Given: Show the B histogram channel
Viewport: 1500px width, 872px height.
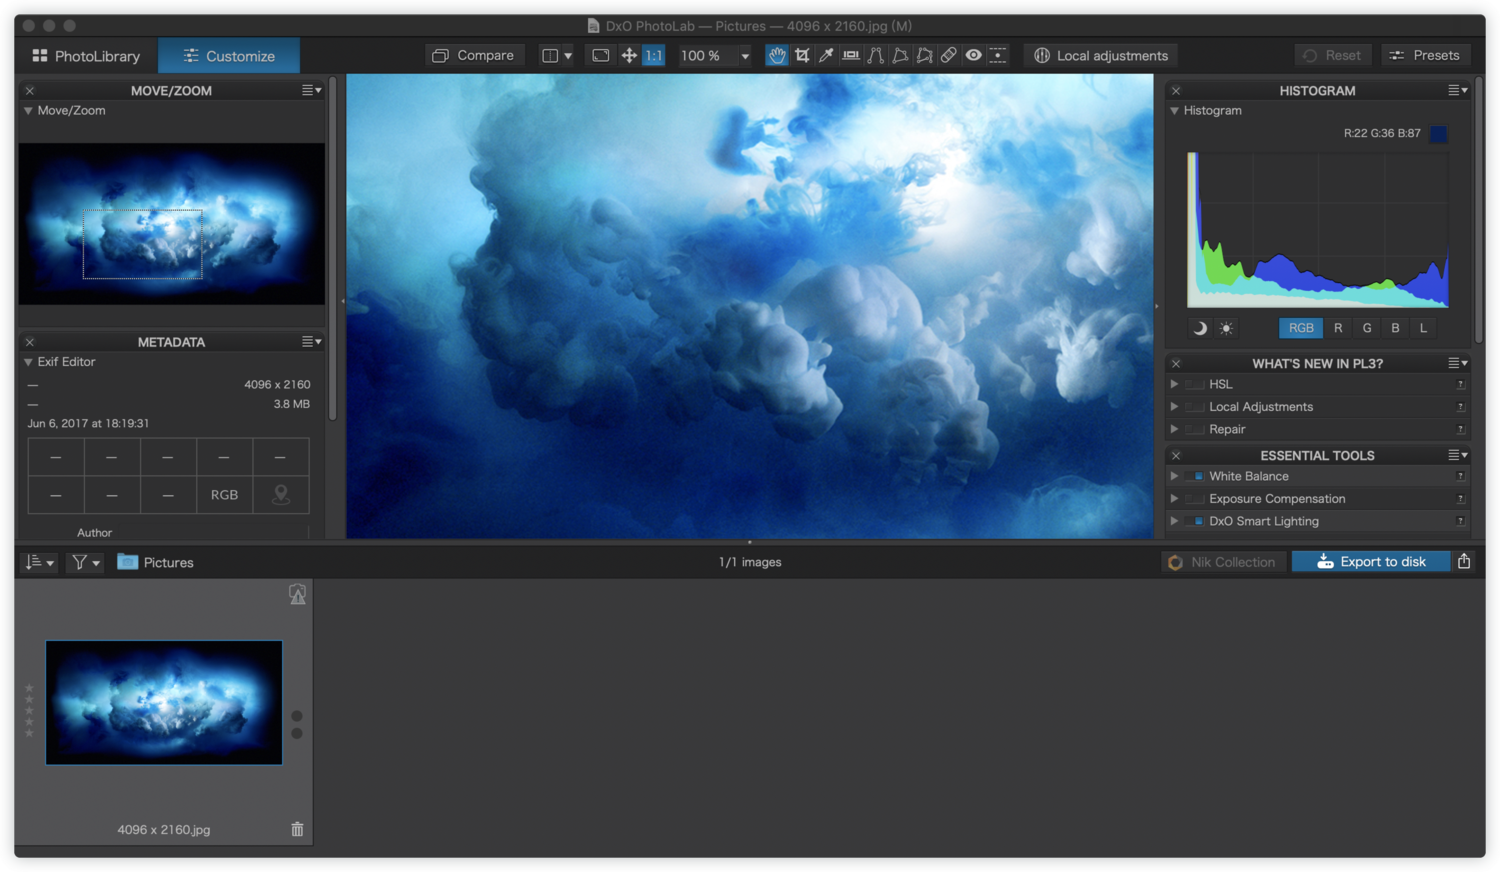Looking at the screenshot, I should tap(1395, 328).
